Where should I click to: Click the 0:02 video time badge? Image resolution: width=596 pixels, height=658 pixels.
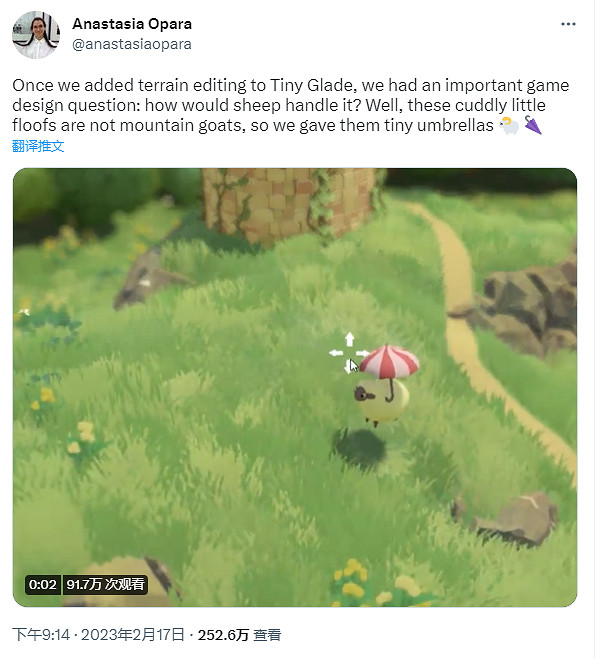(x=43, y=584)
